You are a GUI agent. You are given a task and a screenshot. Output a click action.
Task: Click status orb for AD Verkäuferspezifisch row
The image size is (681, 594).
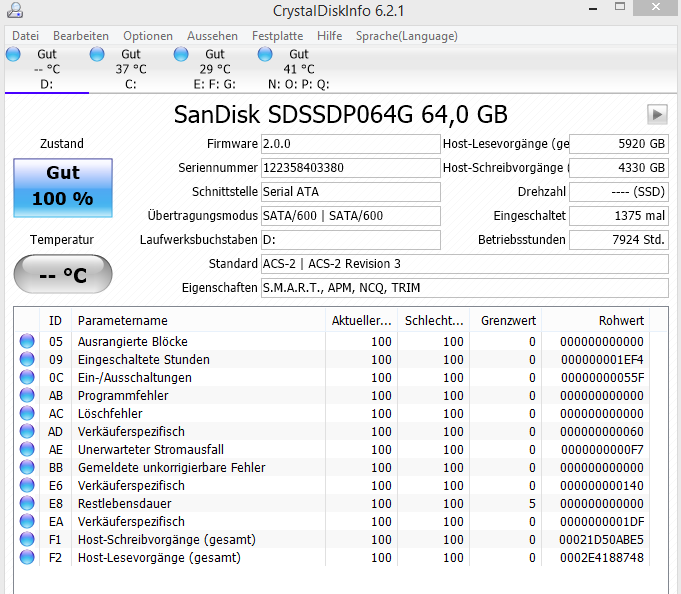tap(27, 432)
